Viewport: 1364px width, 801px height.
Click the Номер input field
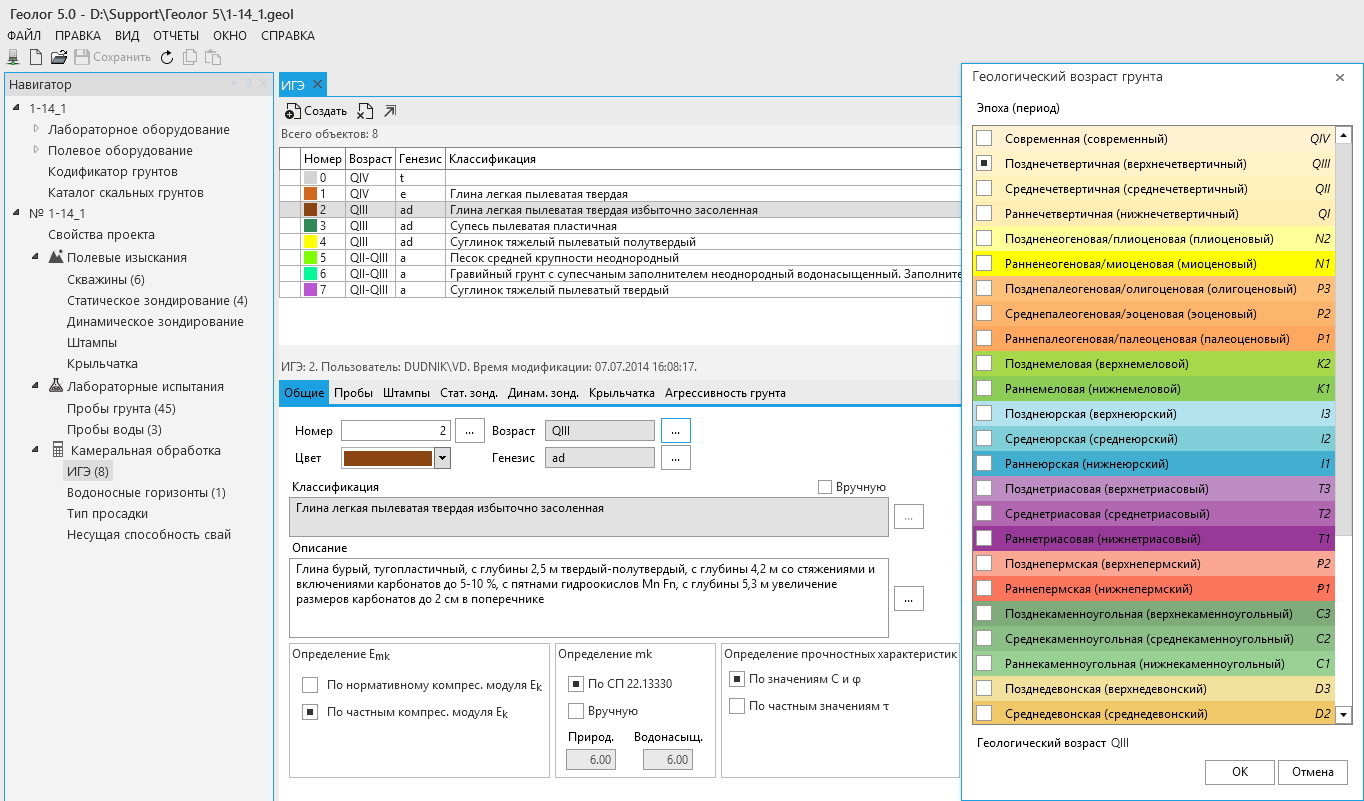[397, 431]
